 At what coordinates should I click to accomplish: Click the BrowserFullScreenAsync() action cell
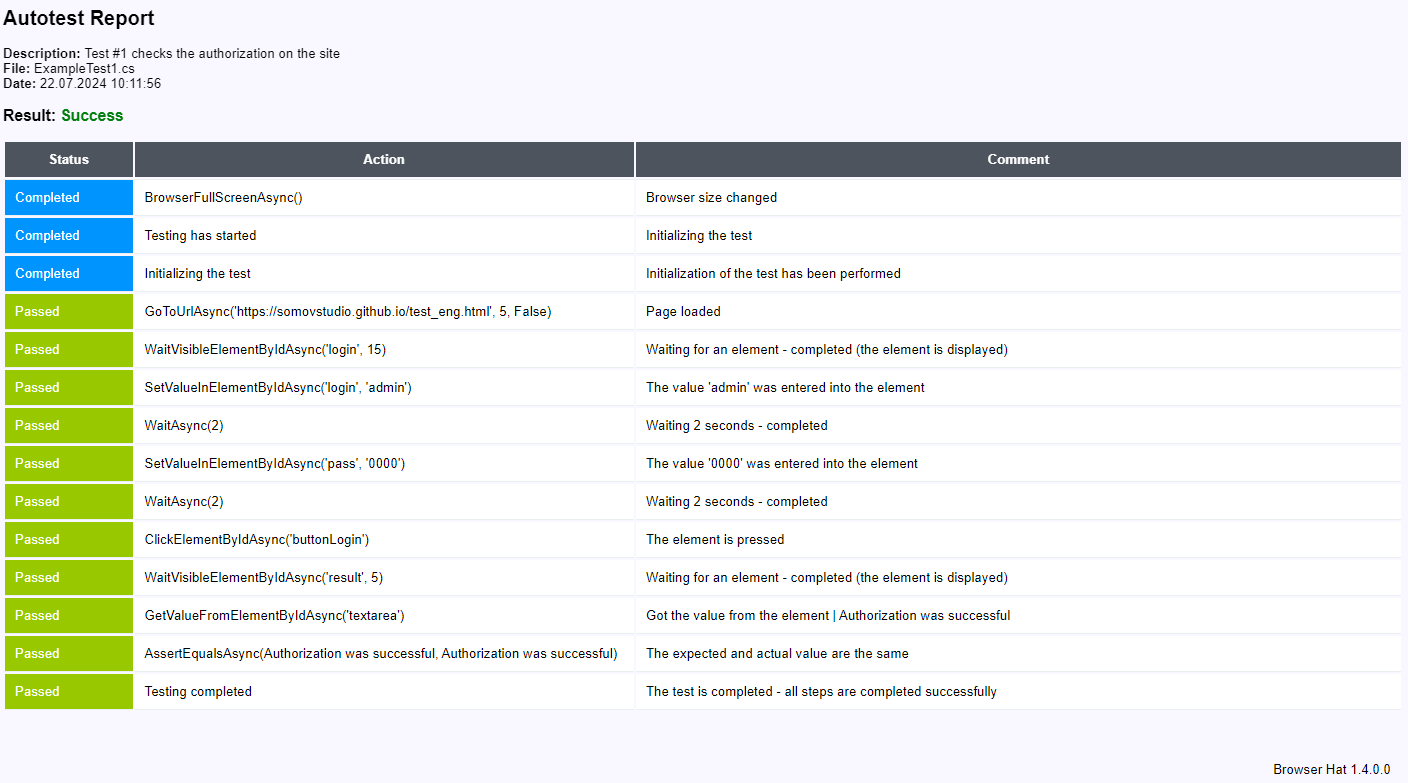tap(223, 198)
